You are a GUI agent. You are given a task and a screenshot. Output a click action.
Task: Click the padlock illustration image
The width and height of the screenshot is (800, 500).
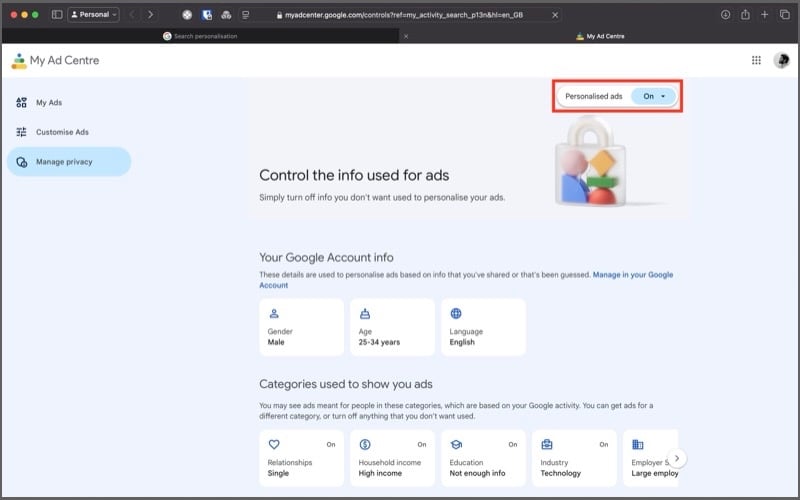point(592,161)
